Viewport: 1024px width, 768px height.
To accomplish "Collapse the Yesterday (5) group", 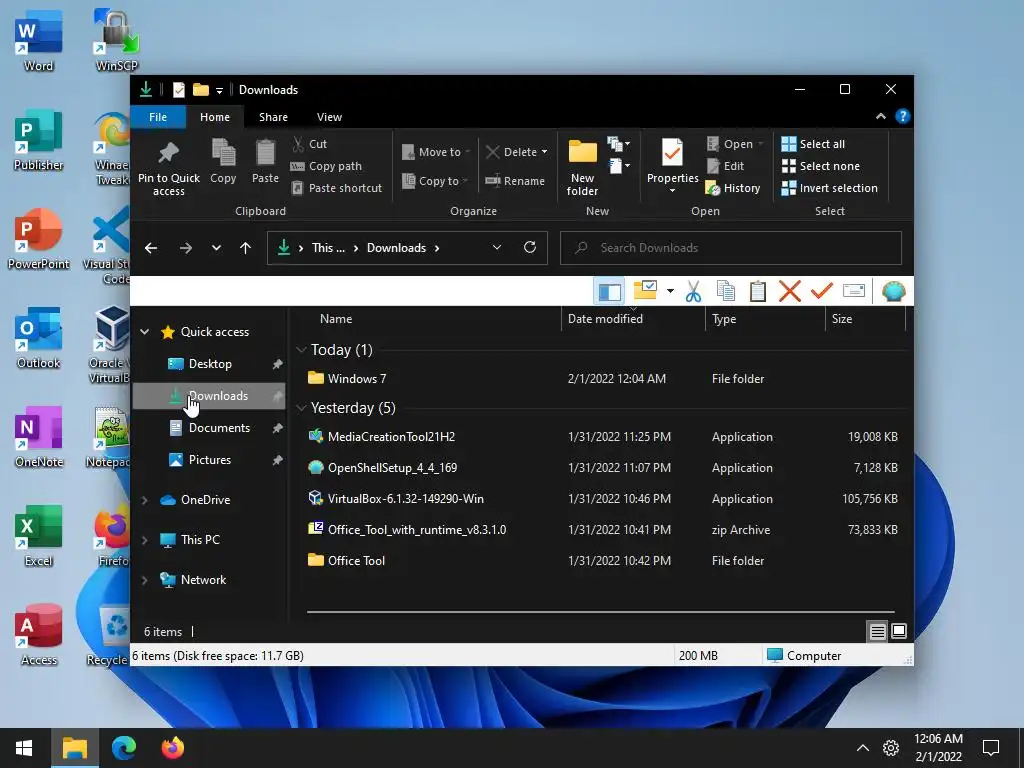I will (301, 408).
